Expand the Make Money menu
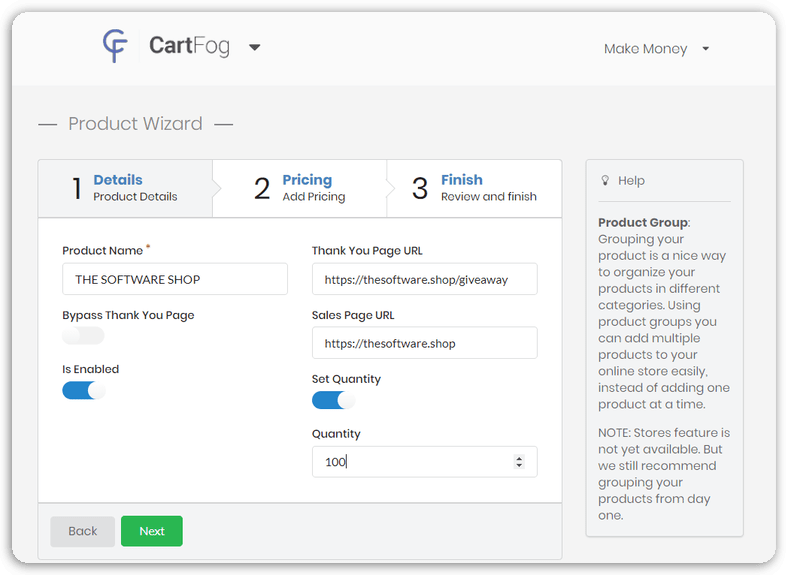Image resolution: width=788 pixels, height=575 pixels. pyautogui.click(x=706, y=49)
